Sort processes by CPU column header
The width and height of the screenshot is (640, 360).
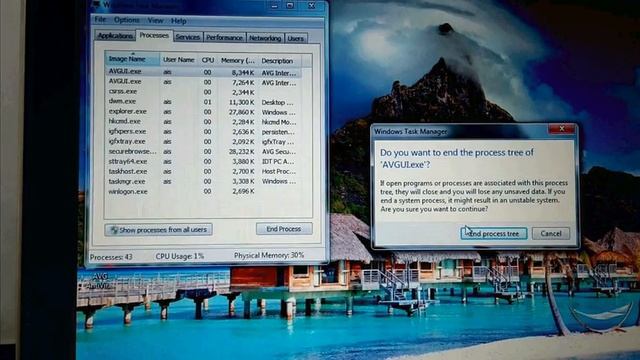tap(207, 60)
